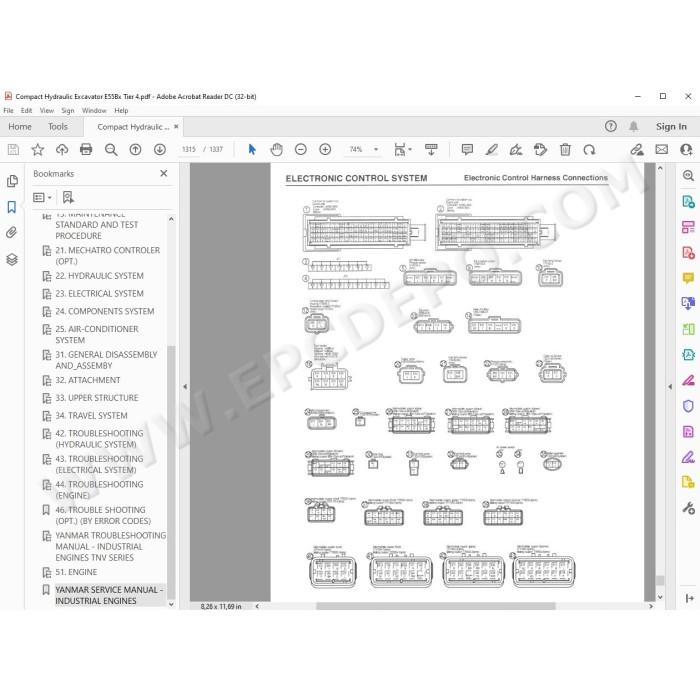The image size is (700, 700).
Task: Open bookmark 22. HYDRAULIC SYSTEM
Action: point(100,276)
